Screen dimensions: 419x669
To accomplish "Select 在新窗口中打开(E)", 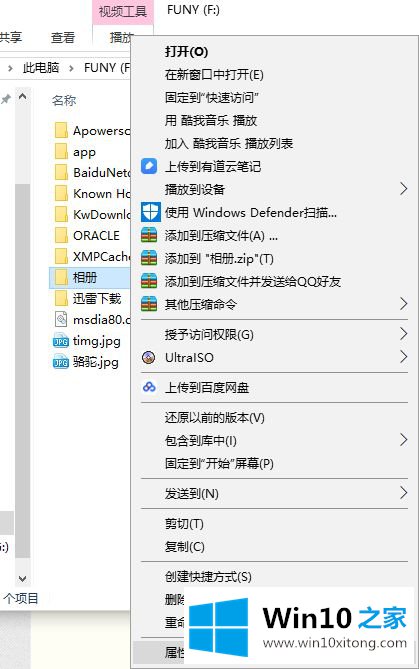I will pos(214,75).
